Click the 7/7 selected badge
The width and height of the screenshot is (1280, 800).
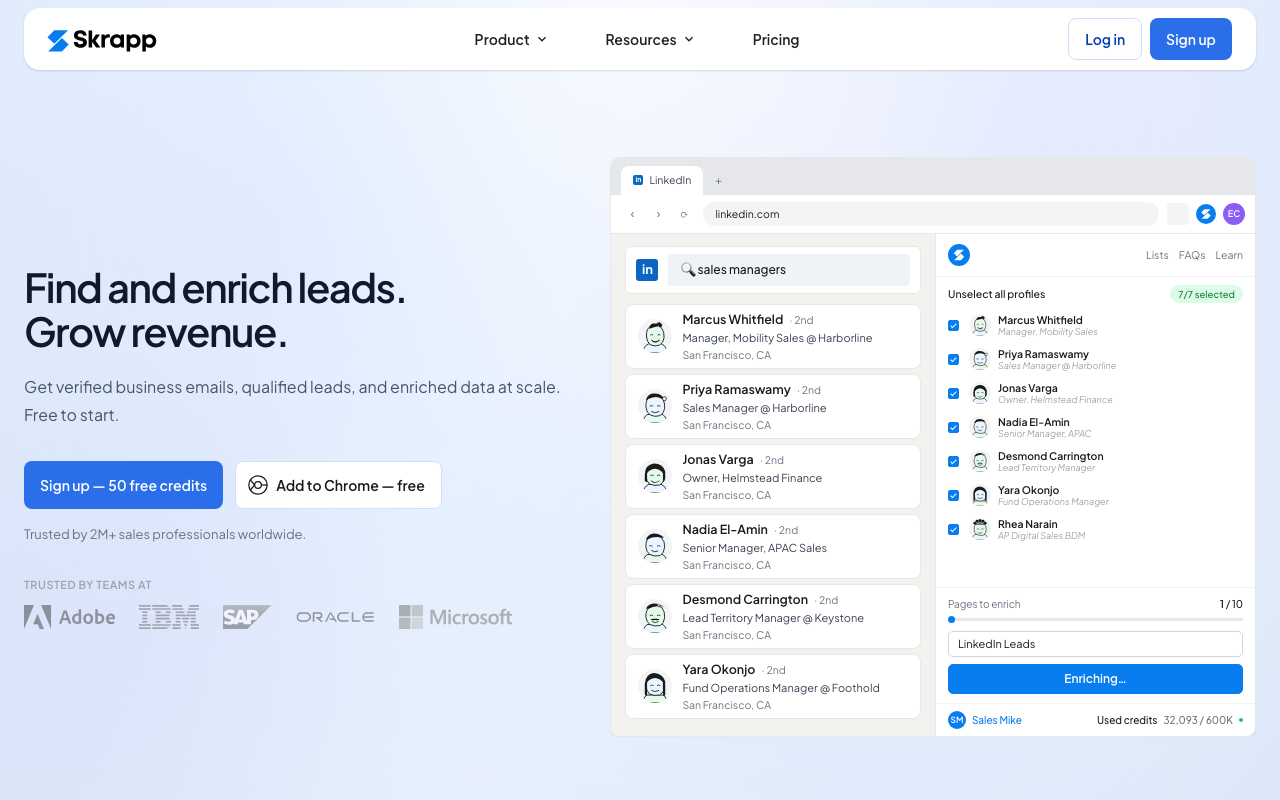point(1206,294)
